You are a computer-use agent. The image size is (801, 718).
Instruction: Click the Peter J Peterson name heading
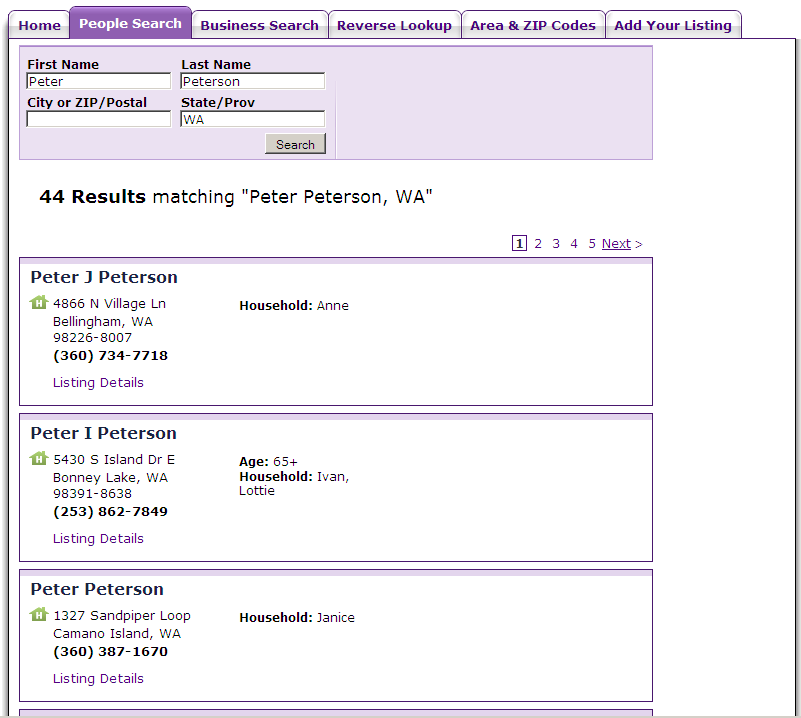(104, 277)
